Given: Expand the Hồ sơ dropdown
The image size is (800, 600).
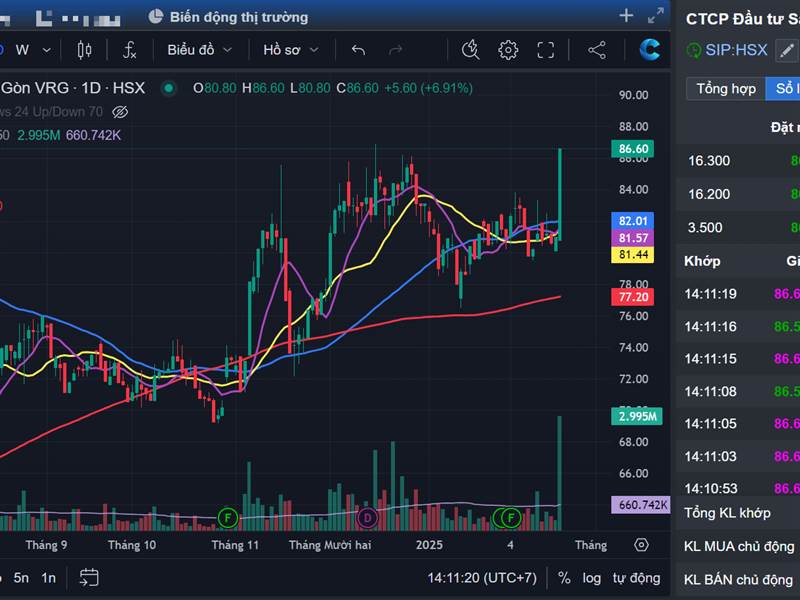Looking at the screenshot, I should [x=291, y=50].
